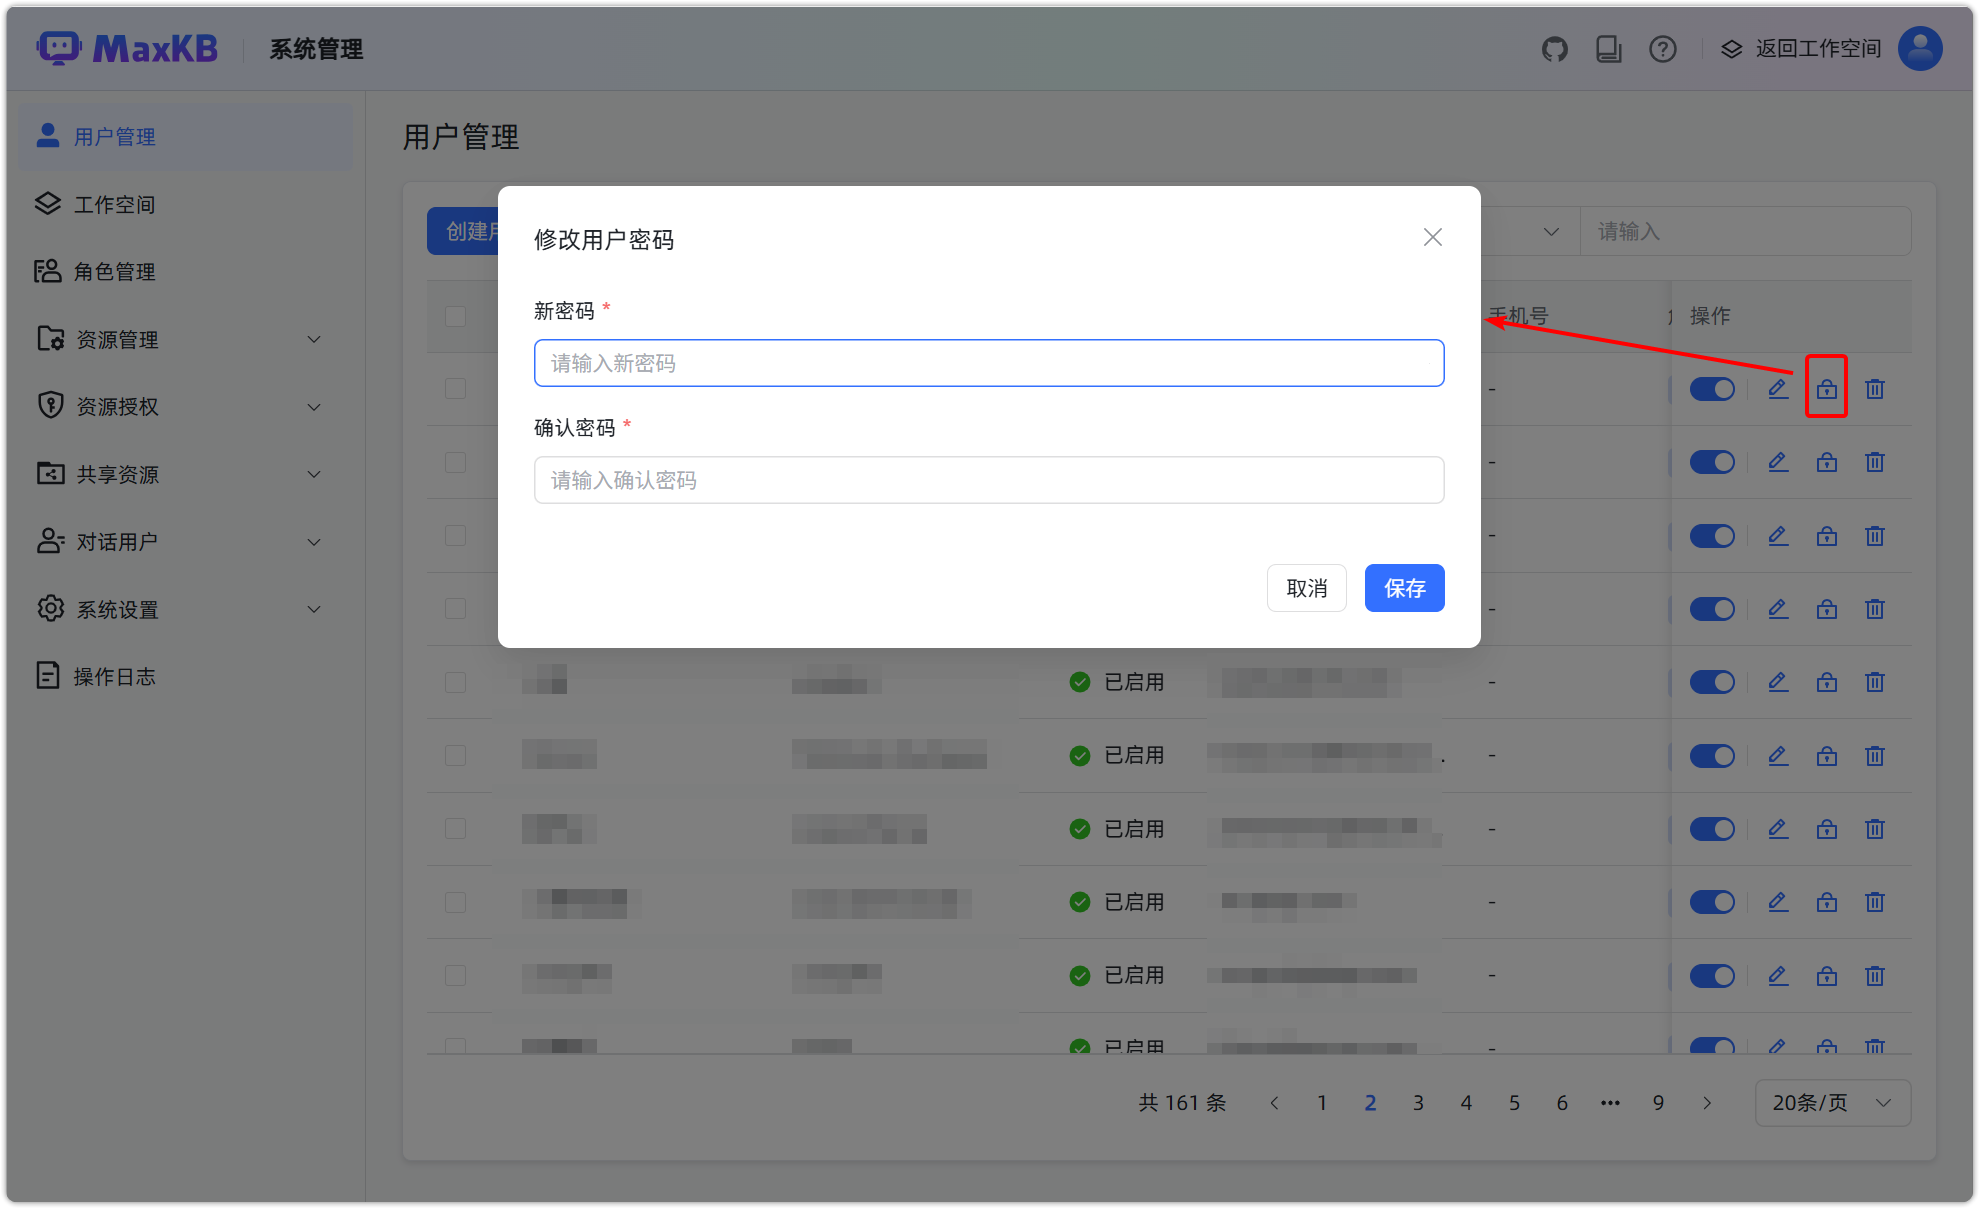
Task: Open the user avatar icon in top right
Action: (x=1919, y=48)
